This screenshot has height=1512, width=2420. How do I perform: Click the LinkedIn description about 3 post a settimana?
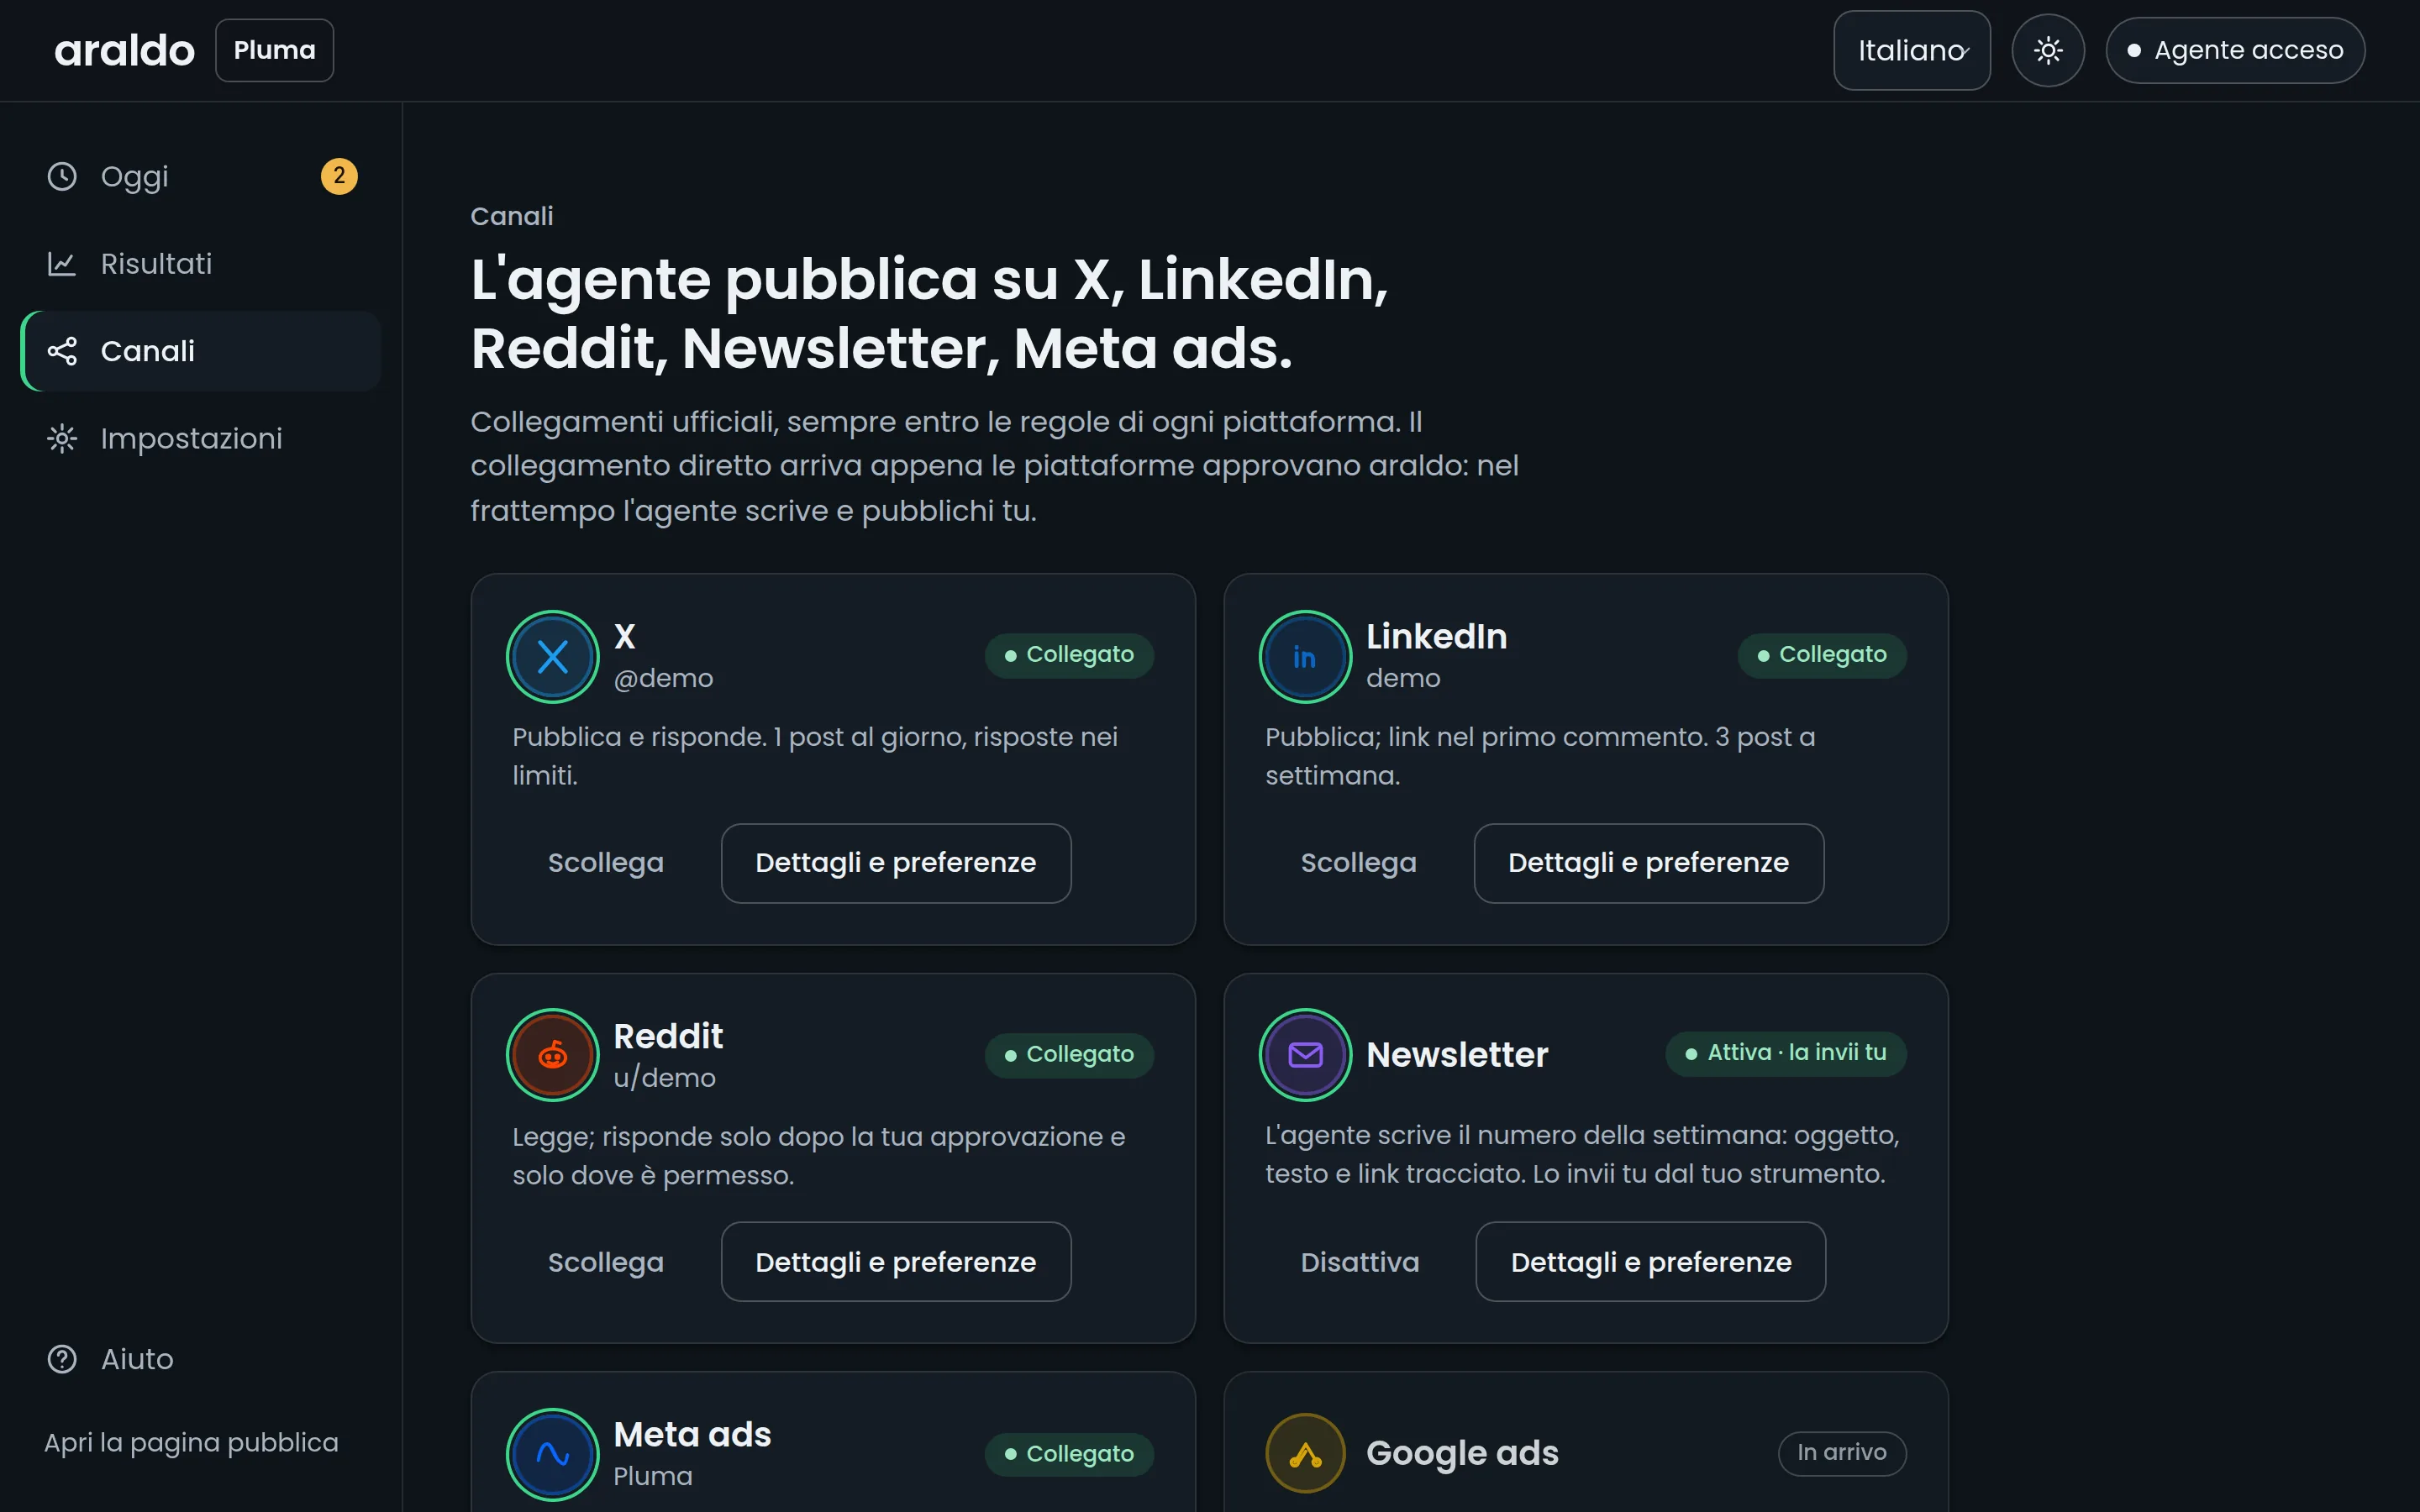(x=1540, y=756)
